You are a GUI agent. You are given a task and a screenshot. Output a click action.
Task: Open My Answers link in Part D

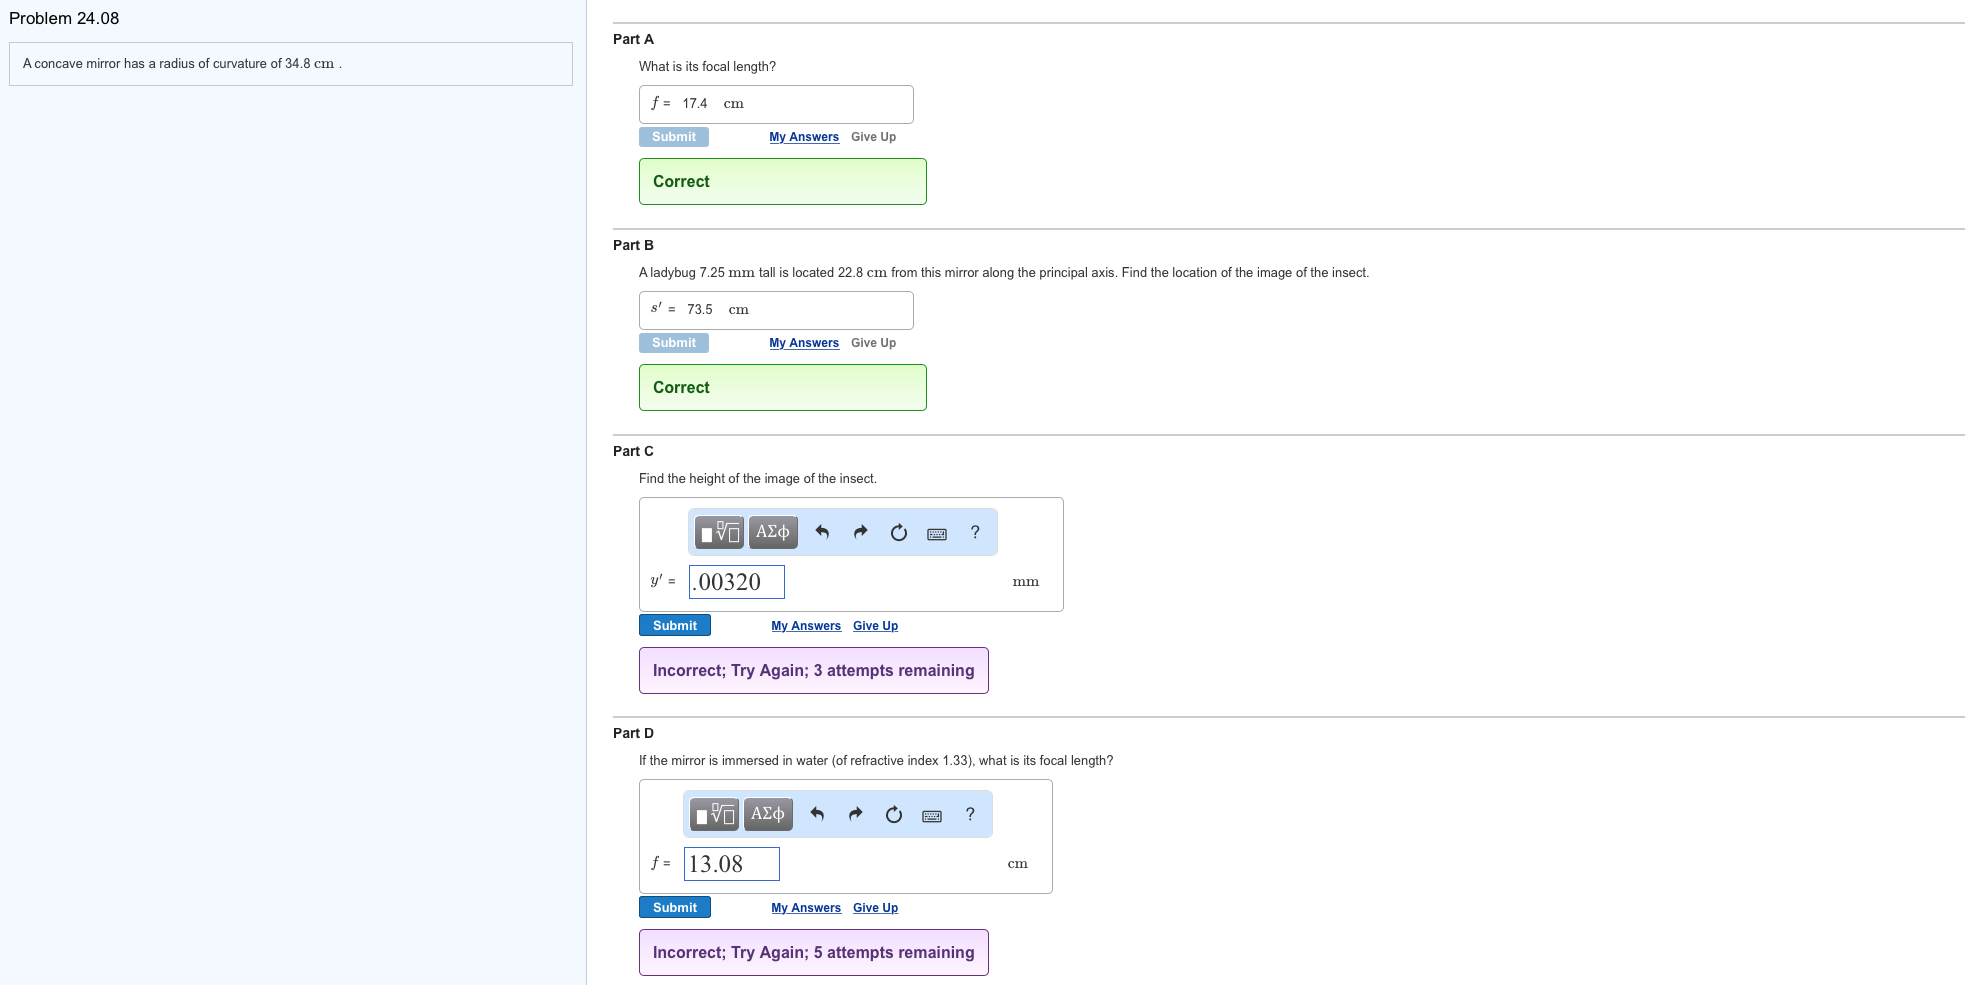click(x=806, y=908)
